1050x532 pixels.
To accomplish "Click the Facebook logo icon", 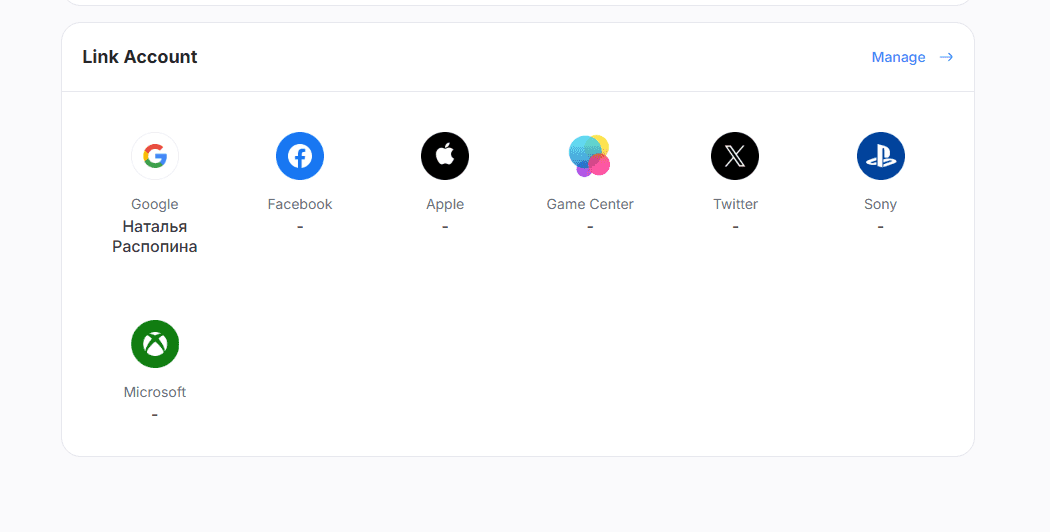I will [300, 156].
